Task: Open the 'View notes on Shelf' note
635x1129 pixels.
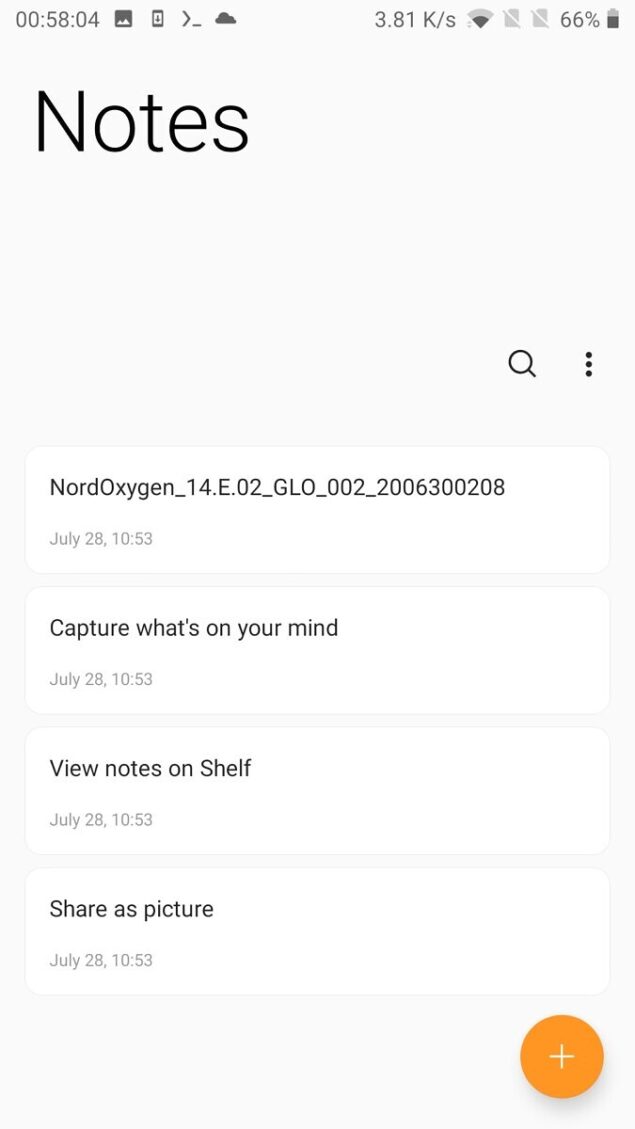Action: [150, 768]
